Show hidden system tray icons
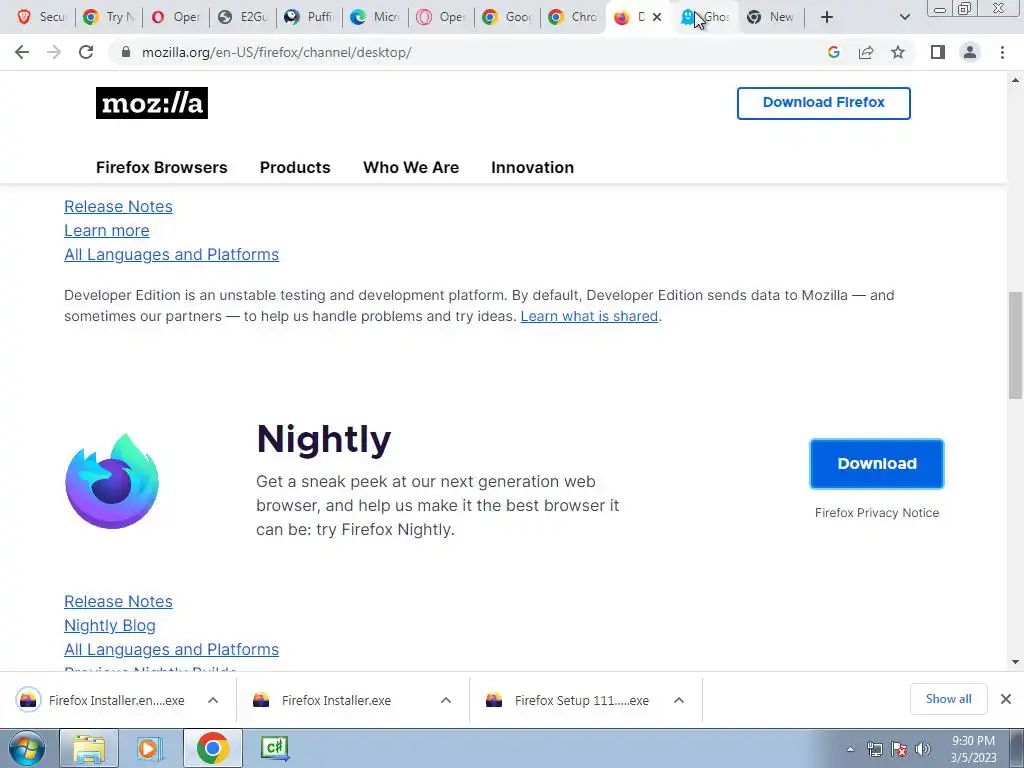 pos(850,749)
